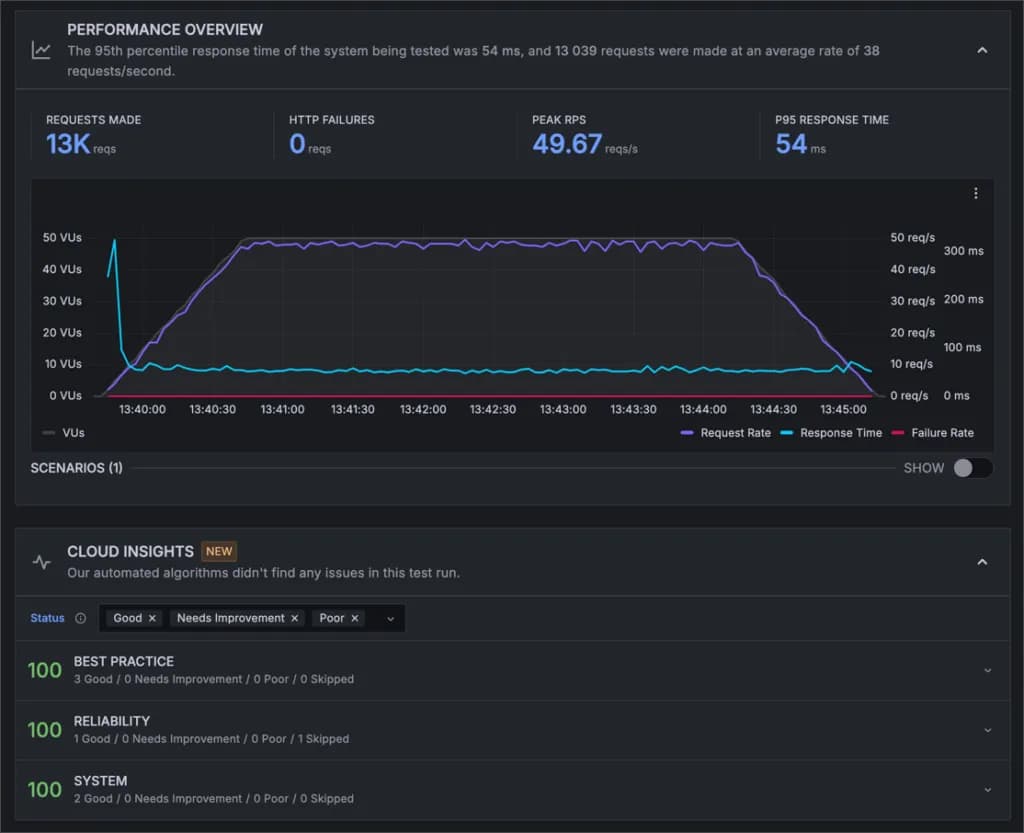Enable the SHOW scenarios toggle
The image size is (1024, 833).
(971, 467)
